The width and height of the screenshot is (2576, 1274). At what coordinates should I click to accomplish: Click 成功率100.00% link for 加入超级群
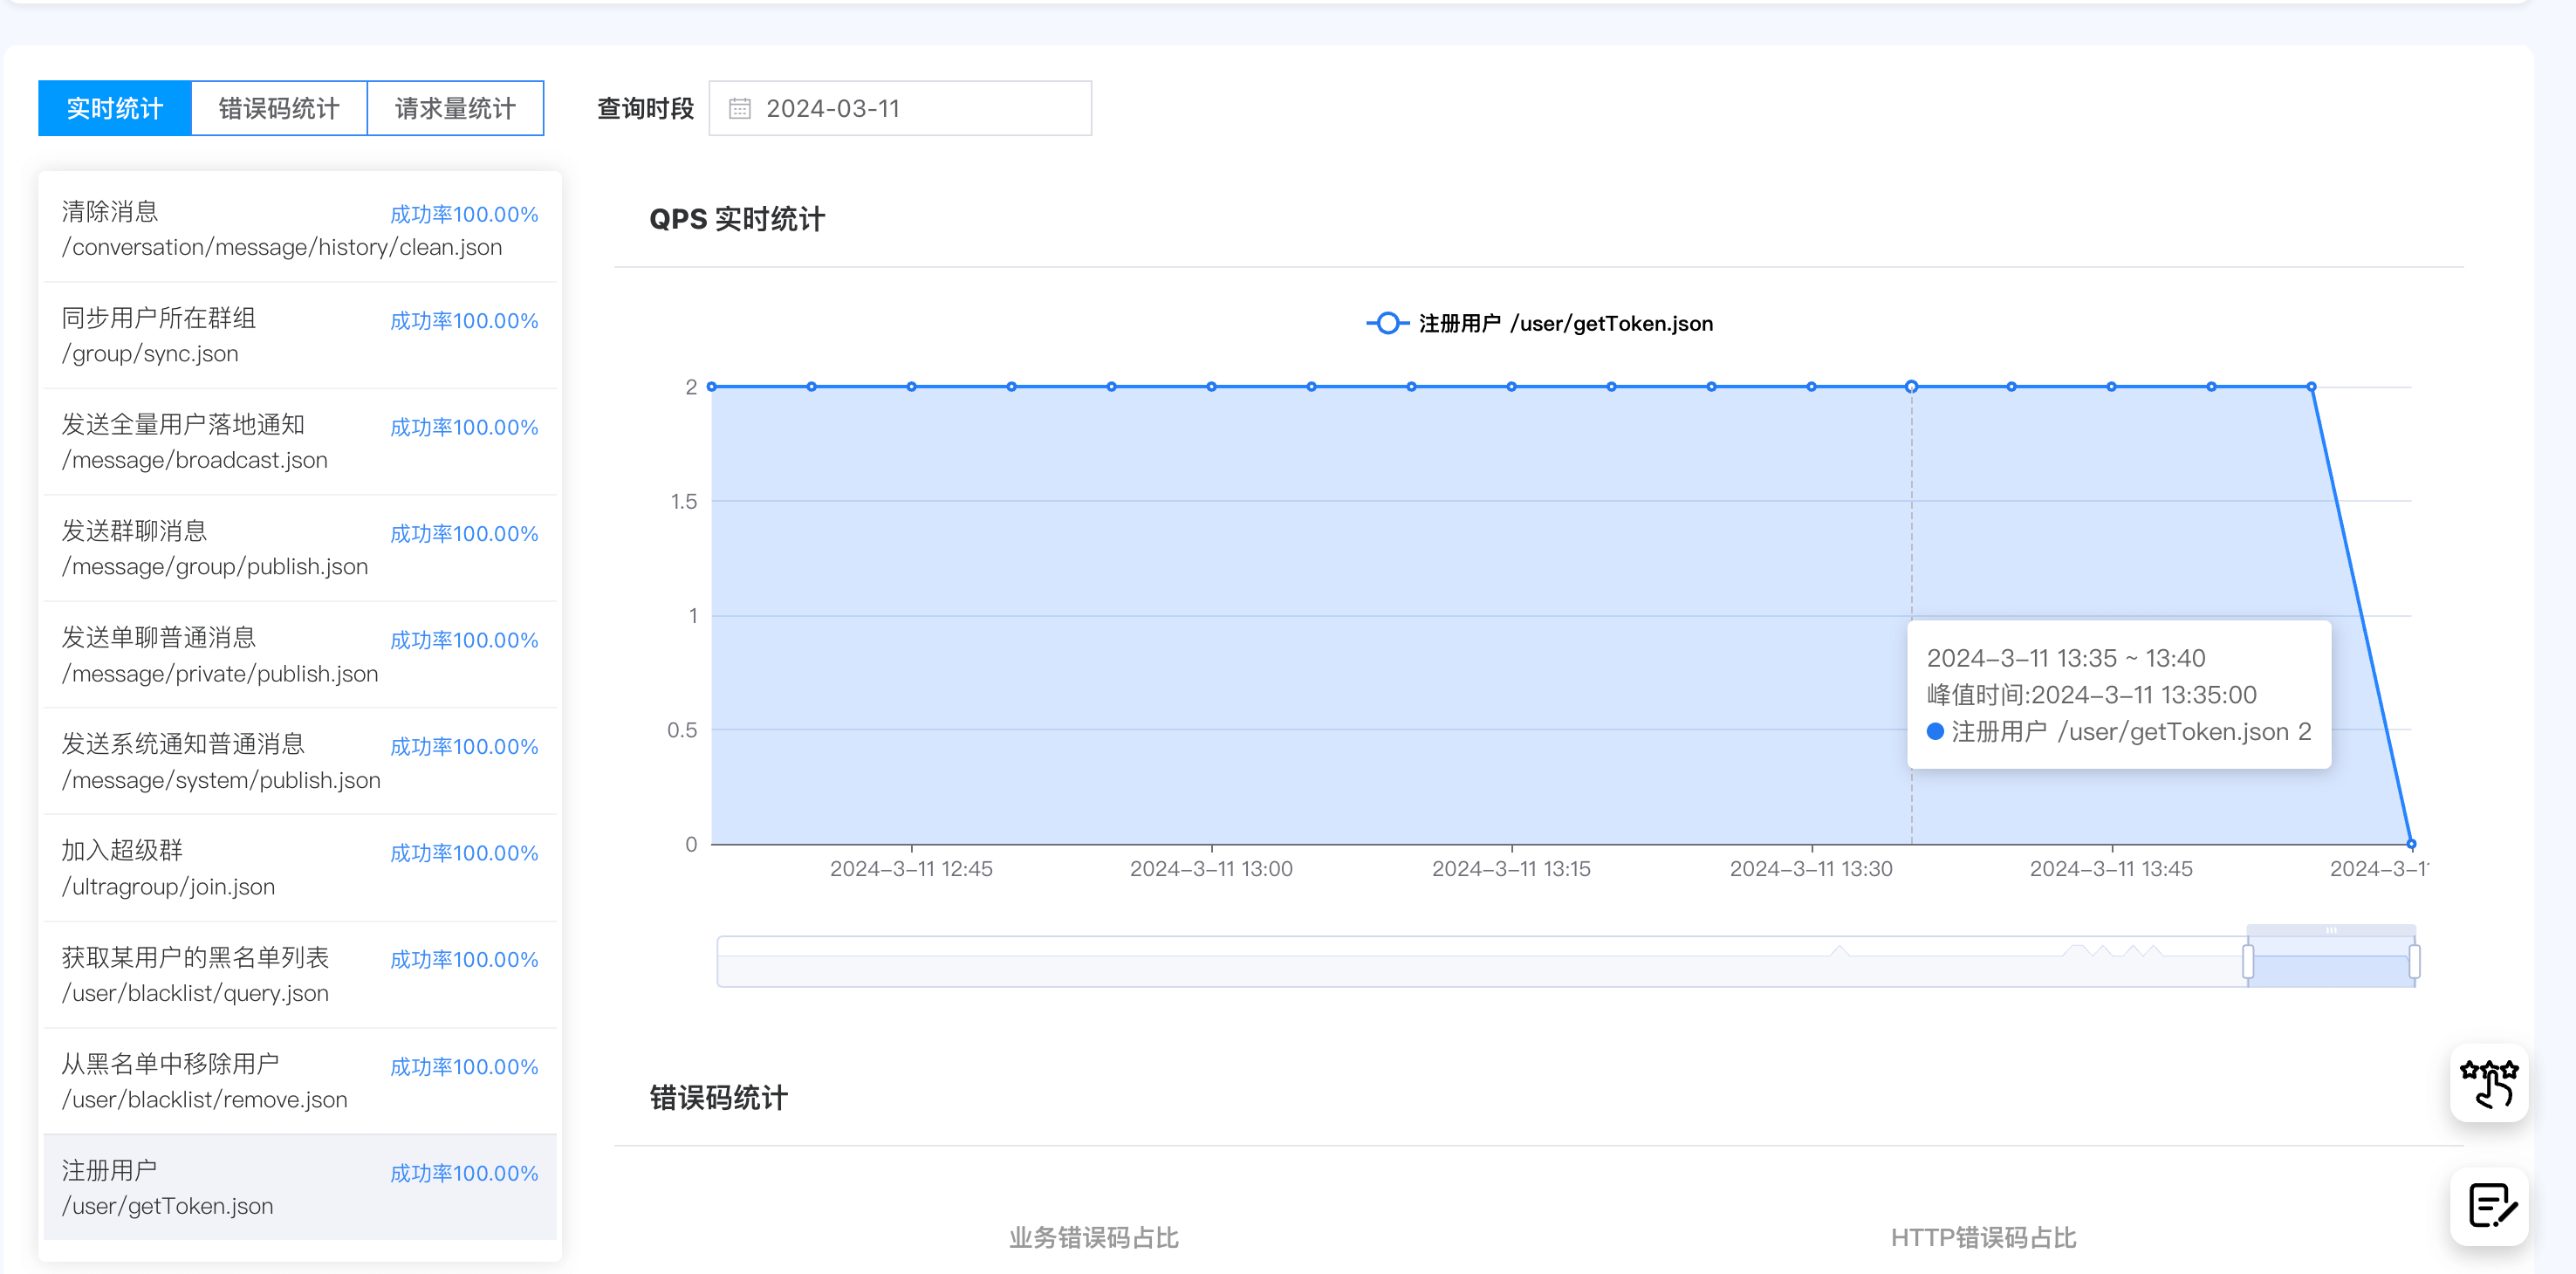[x=463, y=853]
